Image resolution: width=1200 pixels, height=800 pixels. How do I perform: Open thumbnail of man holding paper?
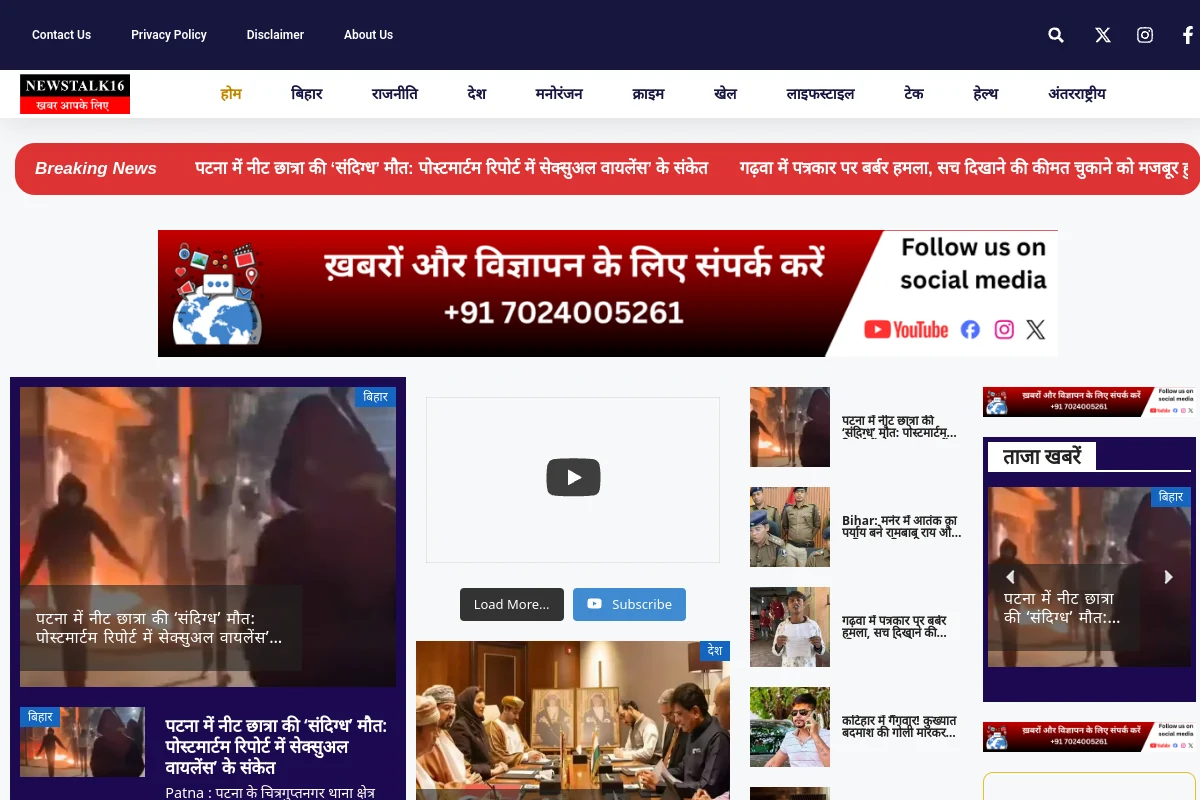(790, 627)
